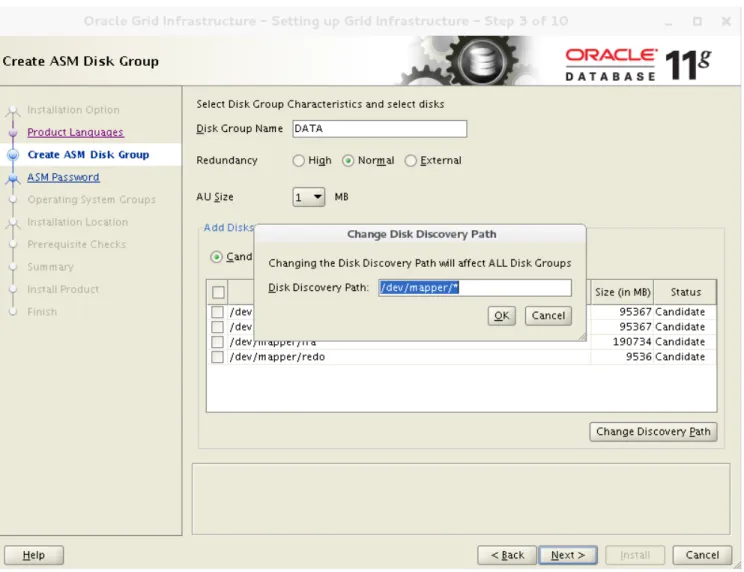Select High redundancy radio button

[298, 161]
